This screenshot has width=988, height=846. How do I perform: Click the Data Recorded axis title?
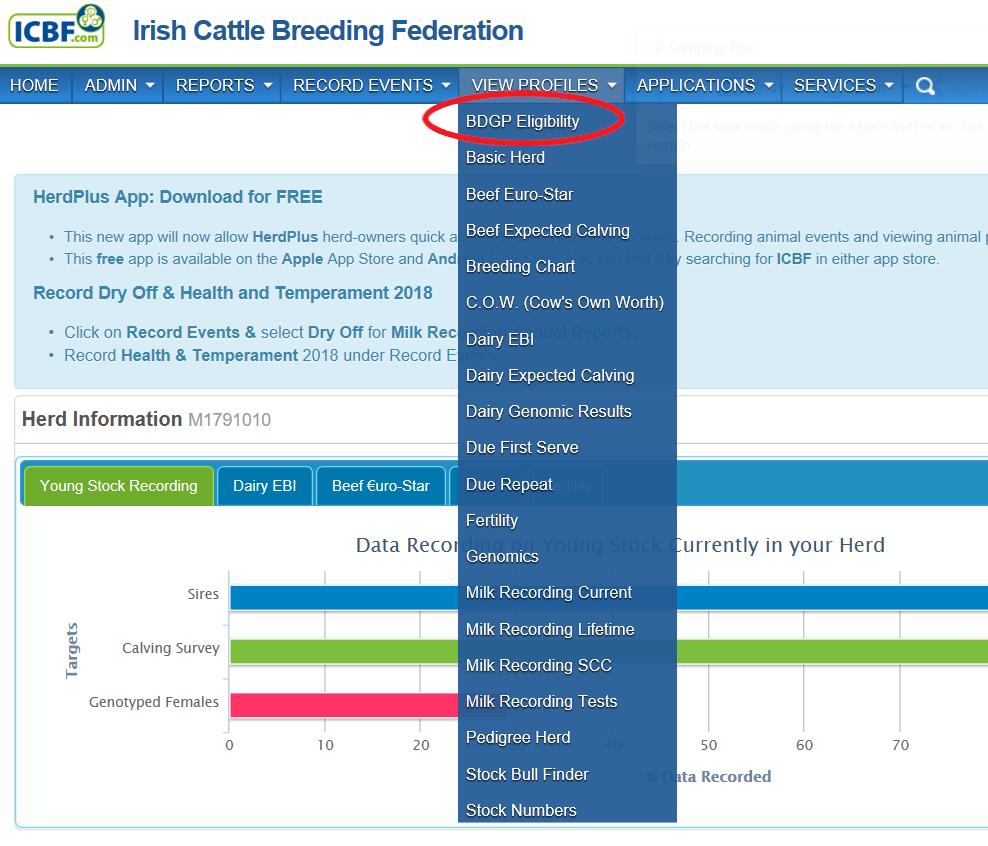(708, 777)
